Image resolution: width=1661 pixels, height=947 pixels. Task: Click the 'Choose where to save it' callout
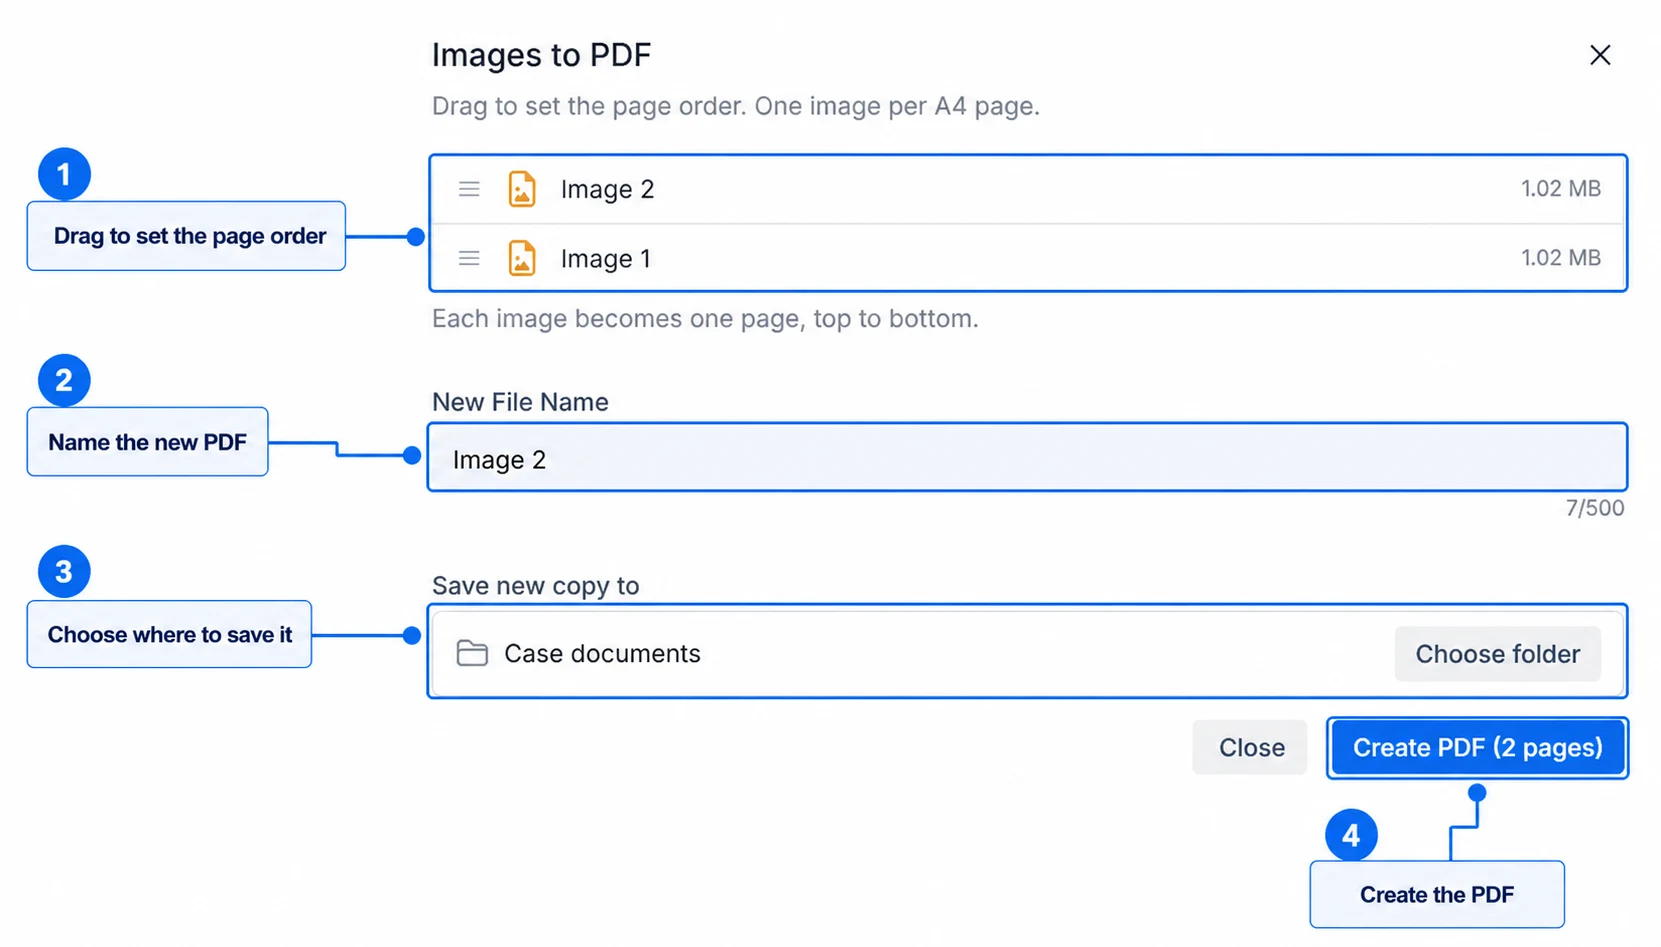[x=169, y=634]
